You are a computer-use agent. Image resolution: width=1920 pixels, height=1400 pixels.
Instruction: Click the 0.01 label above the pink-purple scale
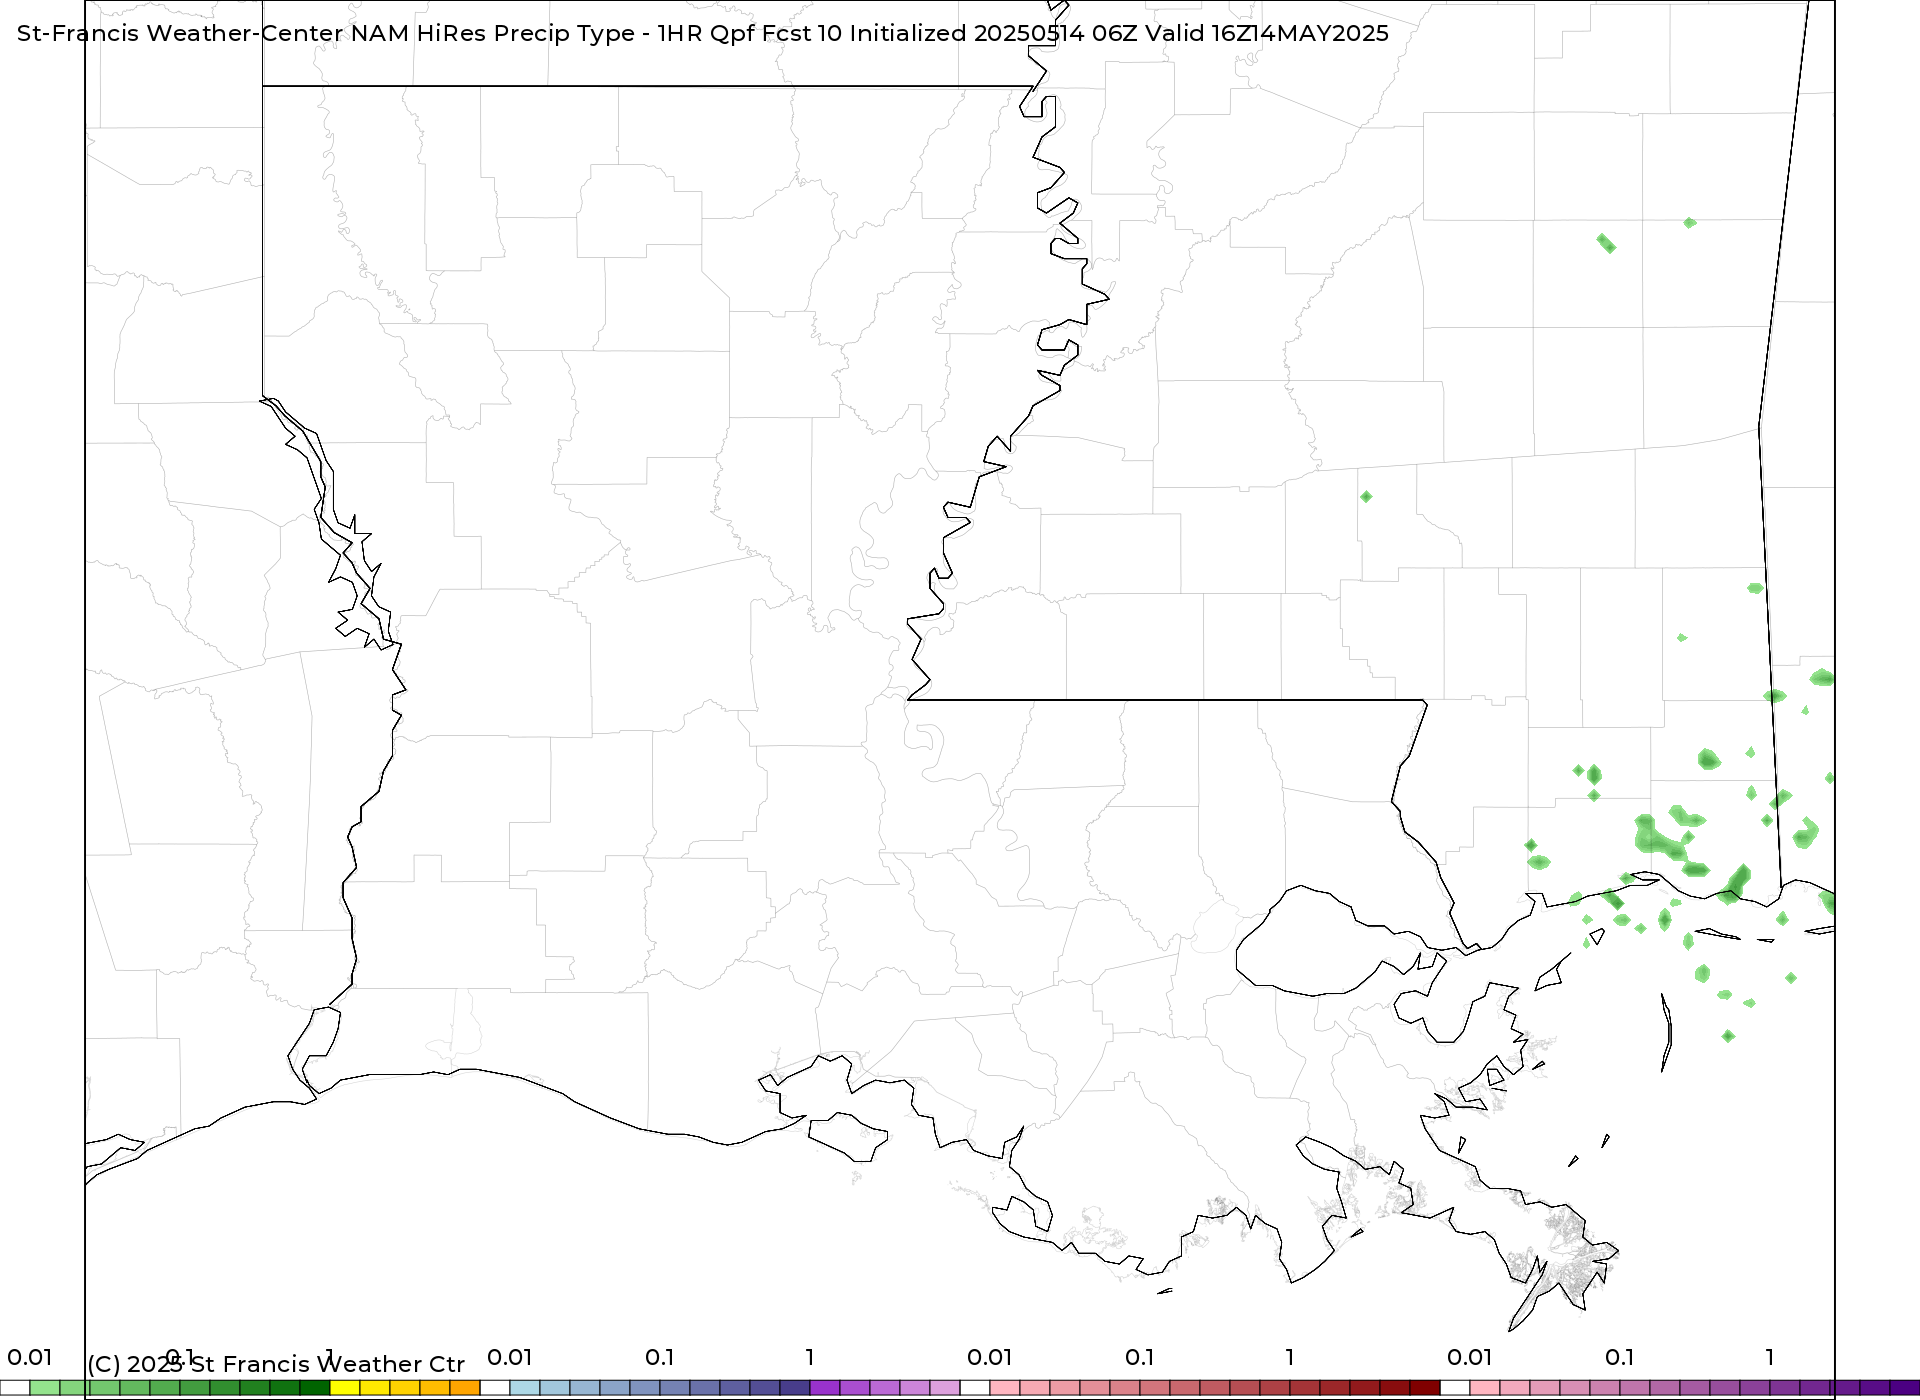click(x=1469, y=1357)
